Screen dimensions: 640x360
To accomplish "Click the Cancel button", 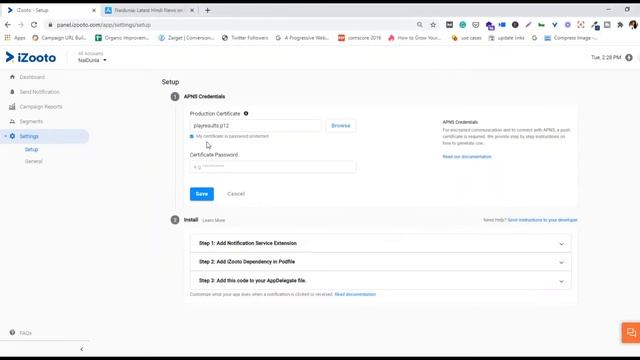I will (x=236, y=194).
